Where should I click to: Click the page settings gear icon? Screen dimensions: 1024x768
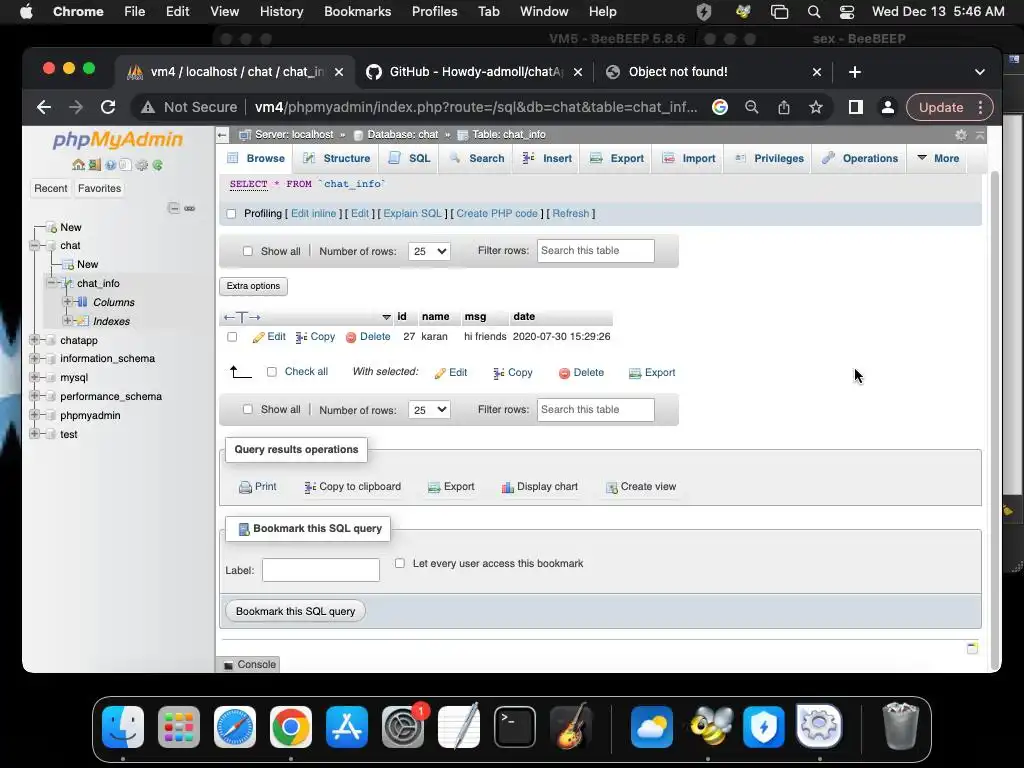tap(961, 135)
